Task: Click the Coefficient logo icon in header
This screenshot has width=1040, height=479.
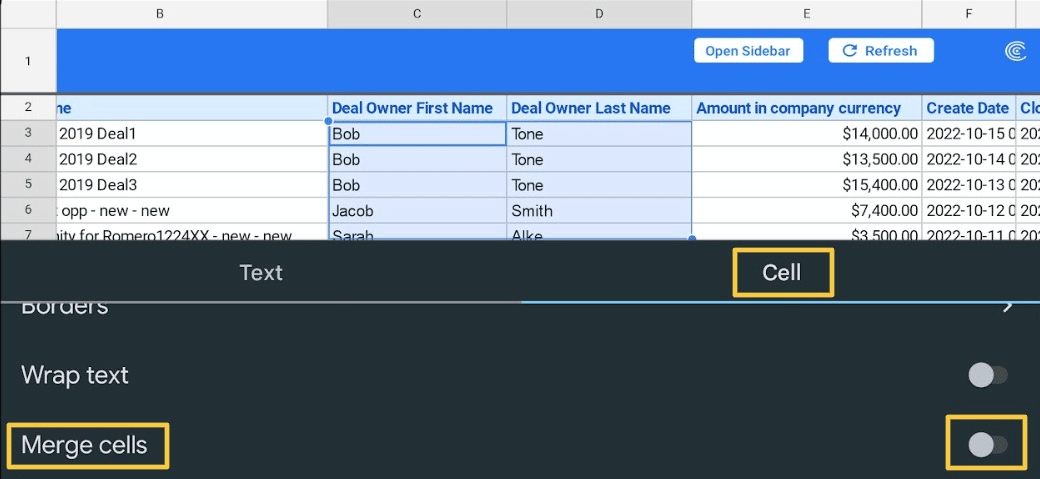Action: 1016,51
